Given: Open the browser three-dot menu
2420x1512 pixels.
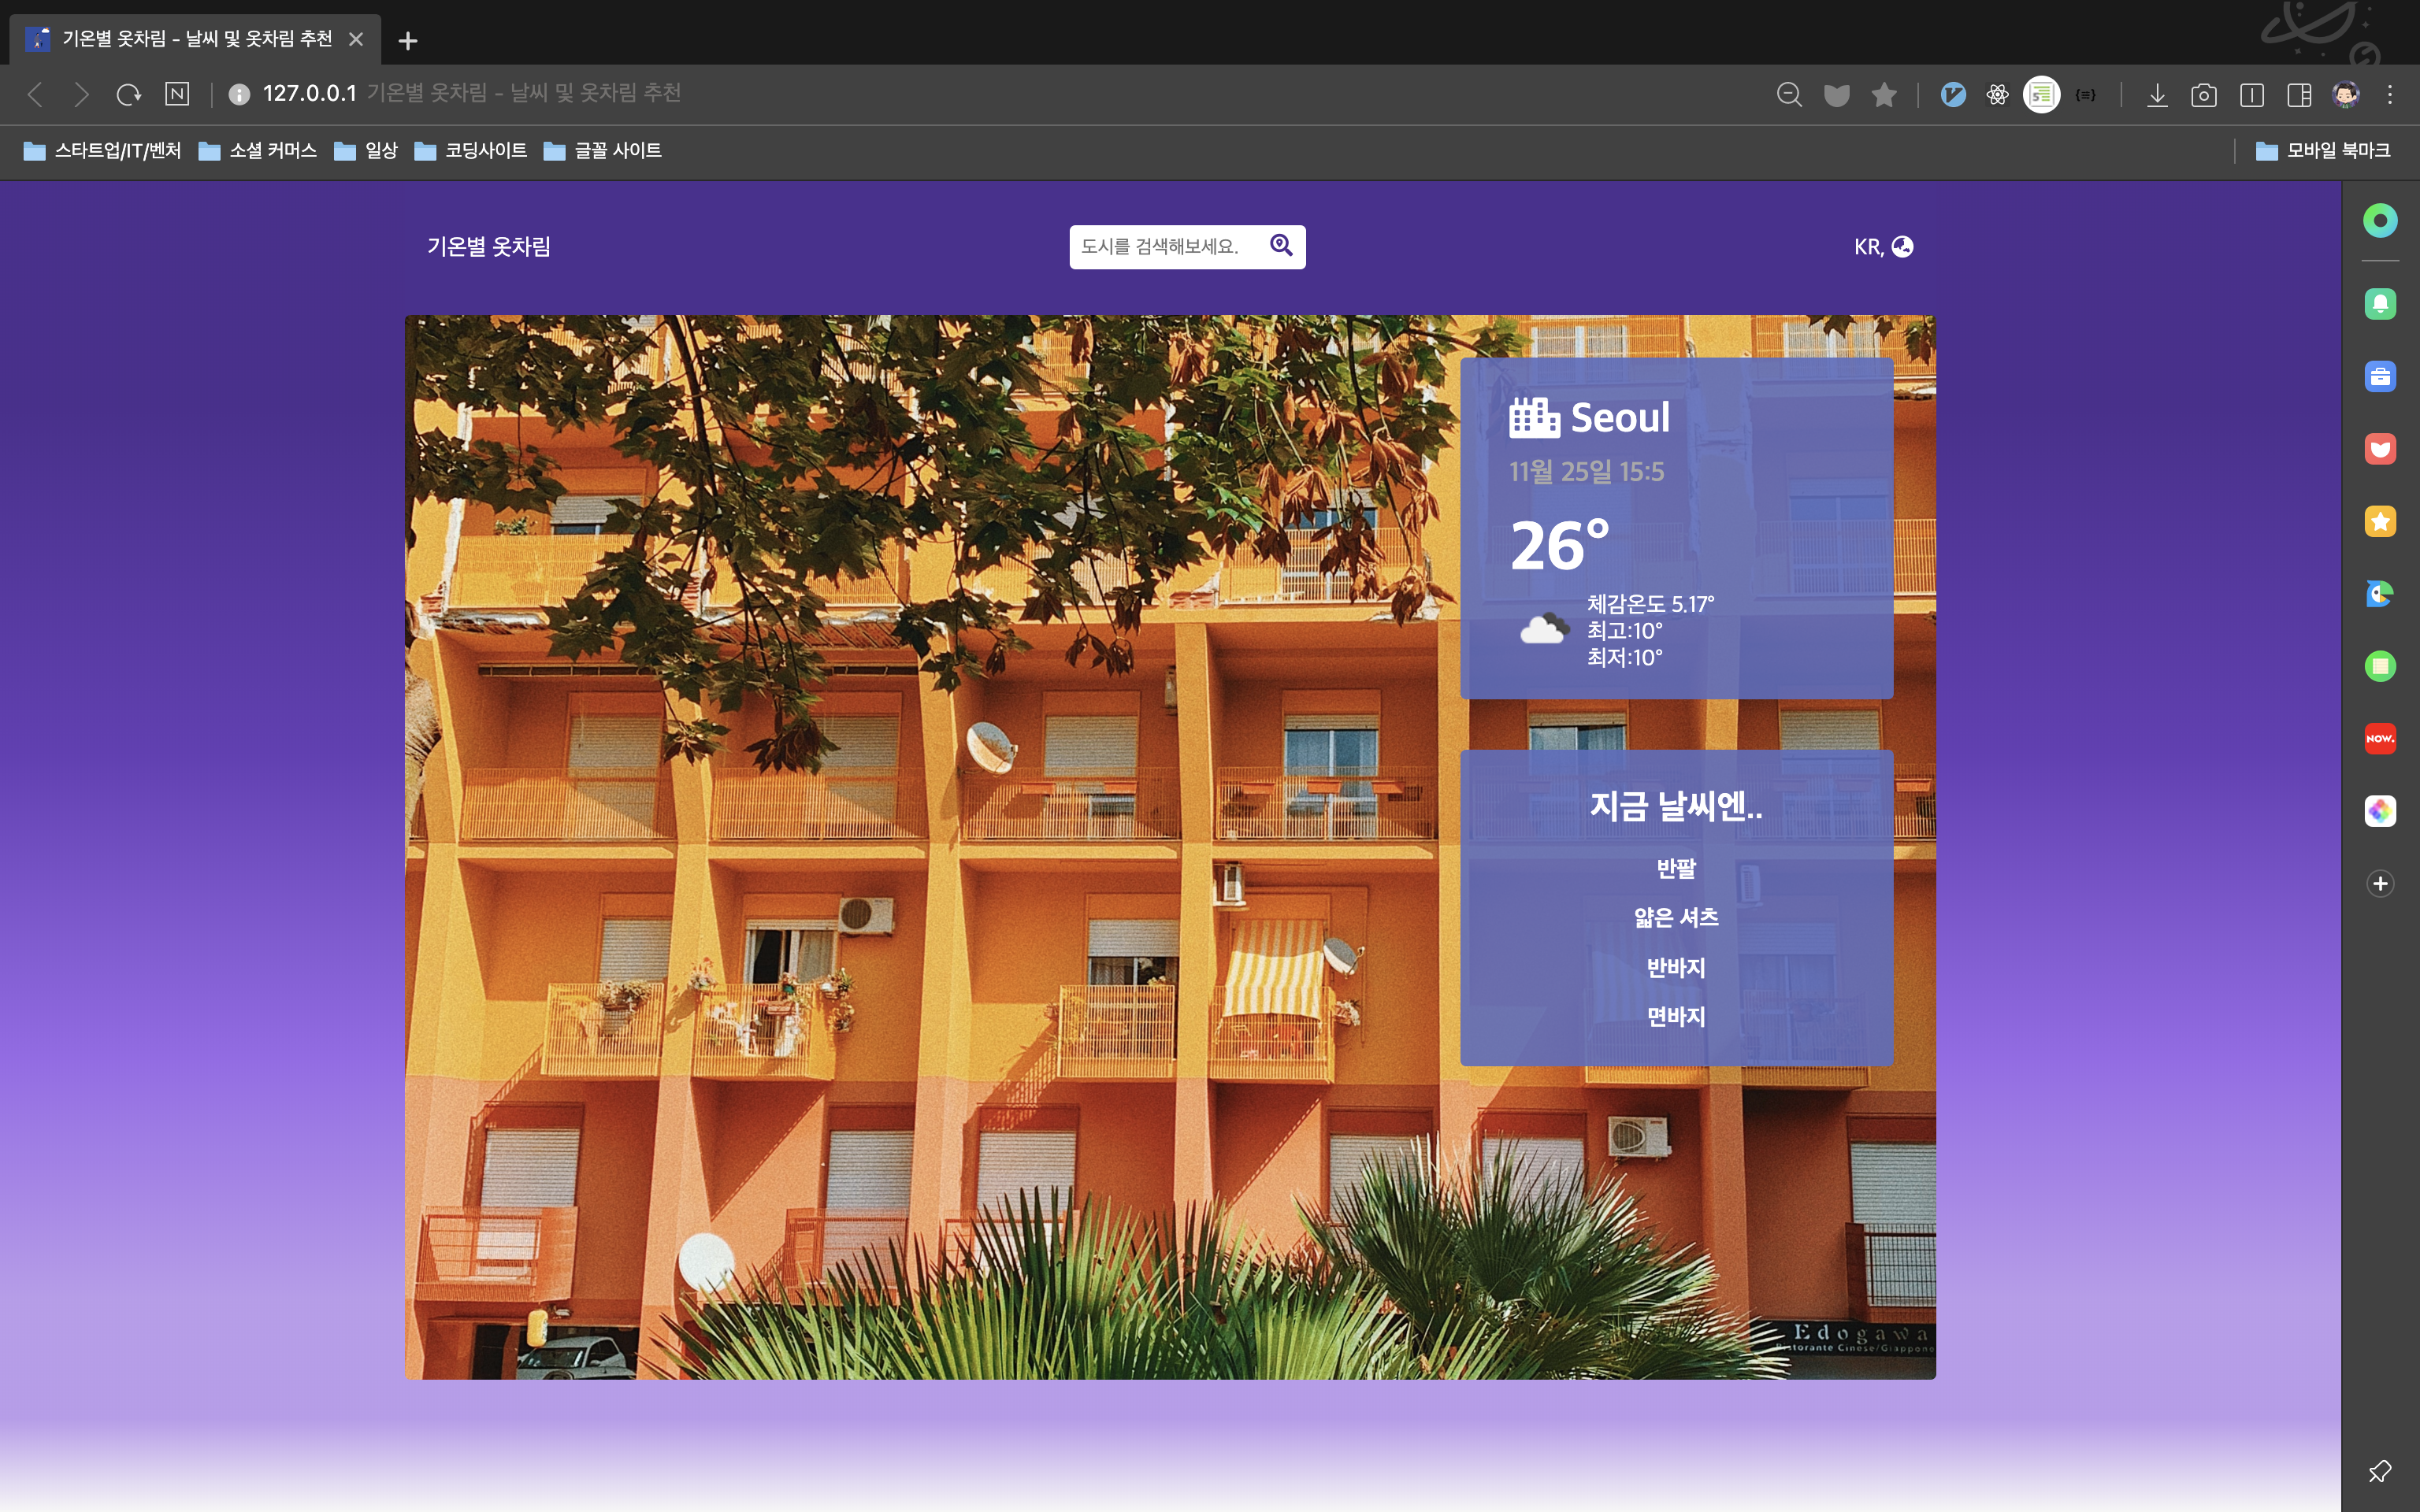Looking at the screenshot, I should click(x=2390, y=95).
